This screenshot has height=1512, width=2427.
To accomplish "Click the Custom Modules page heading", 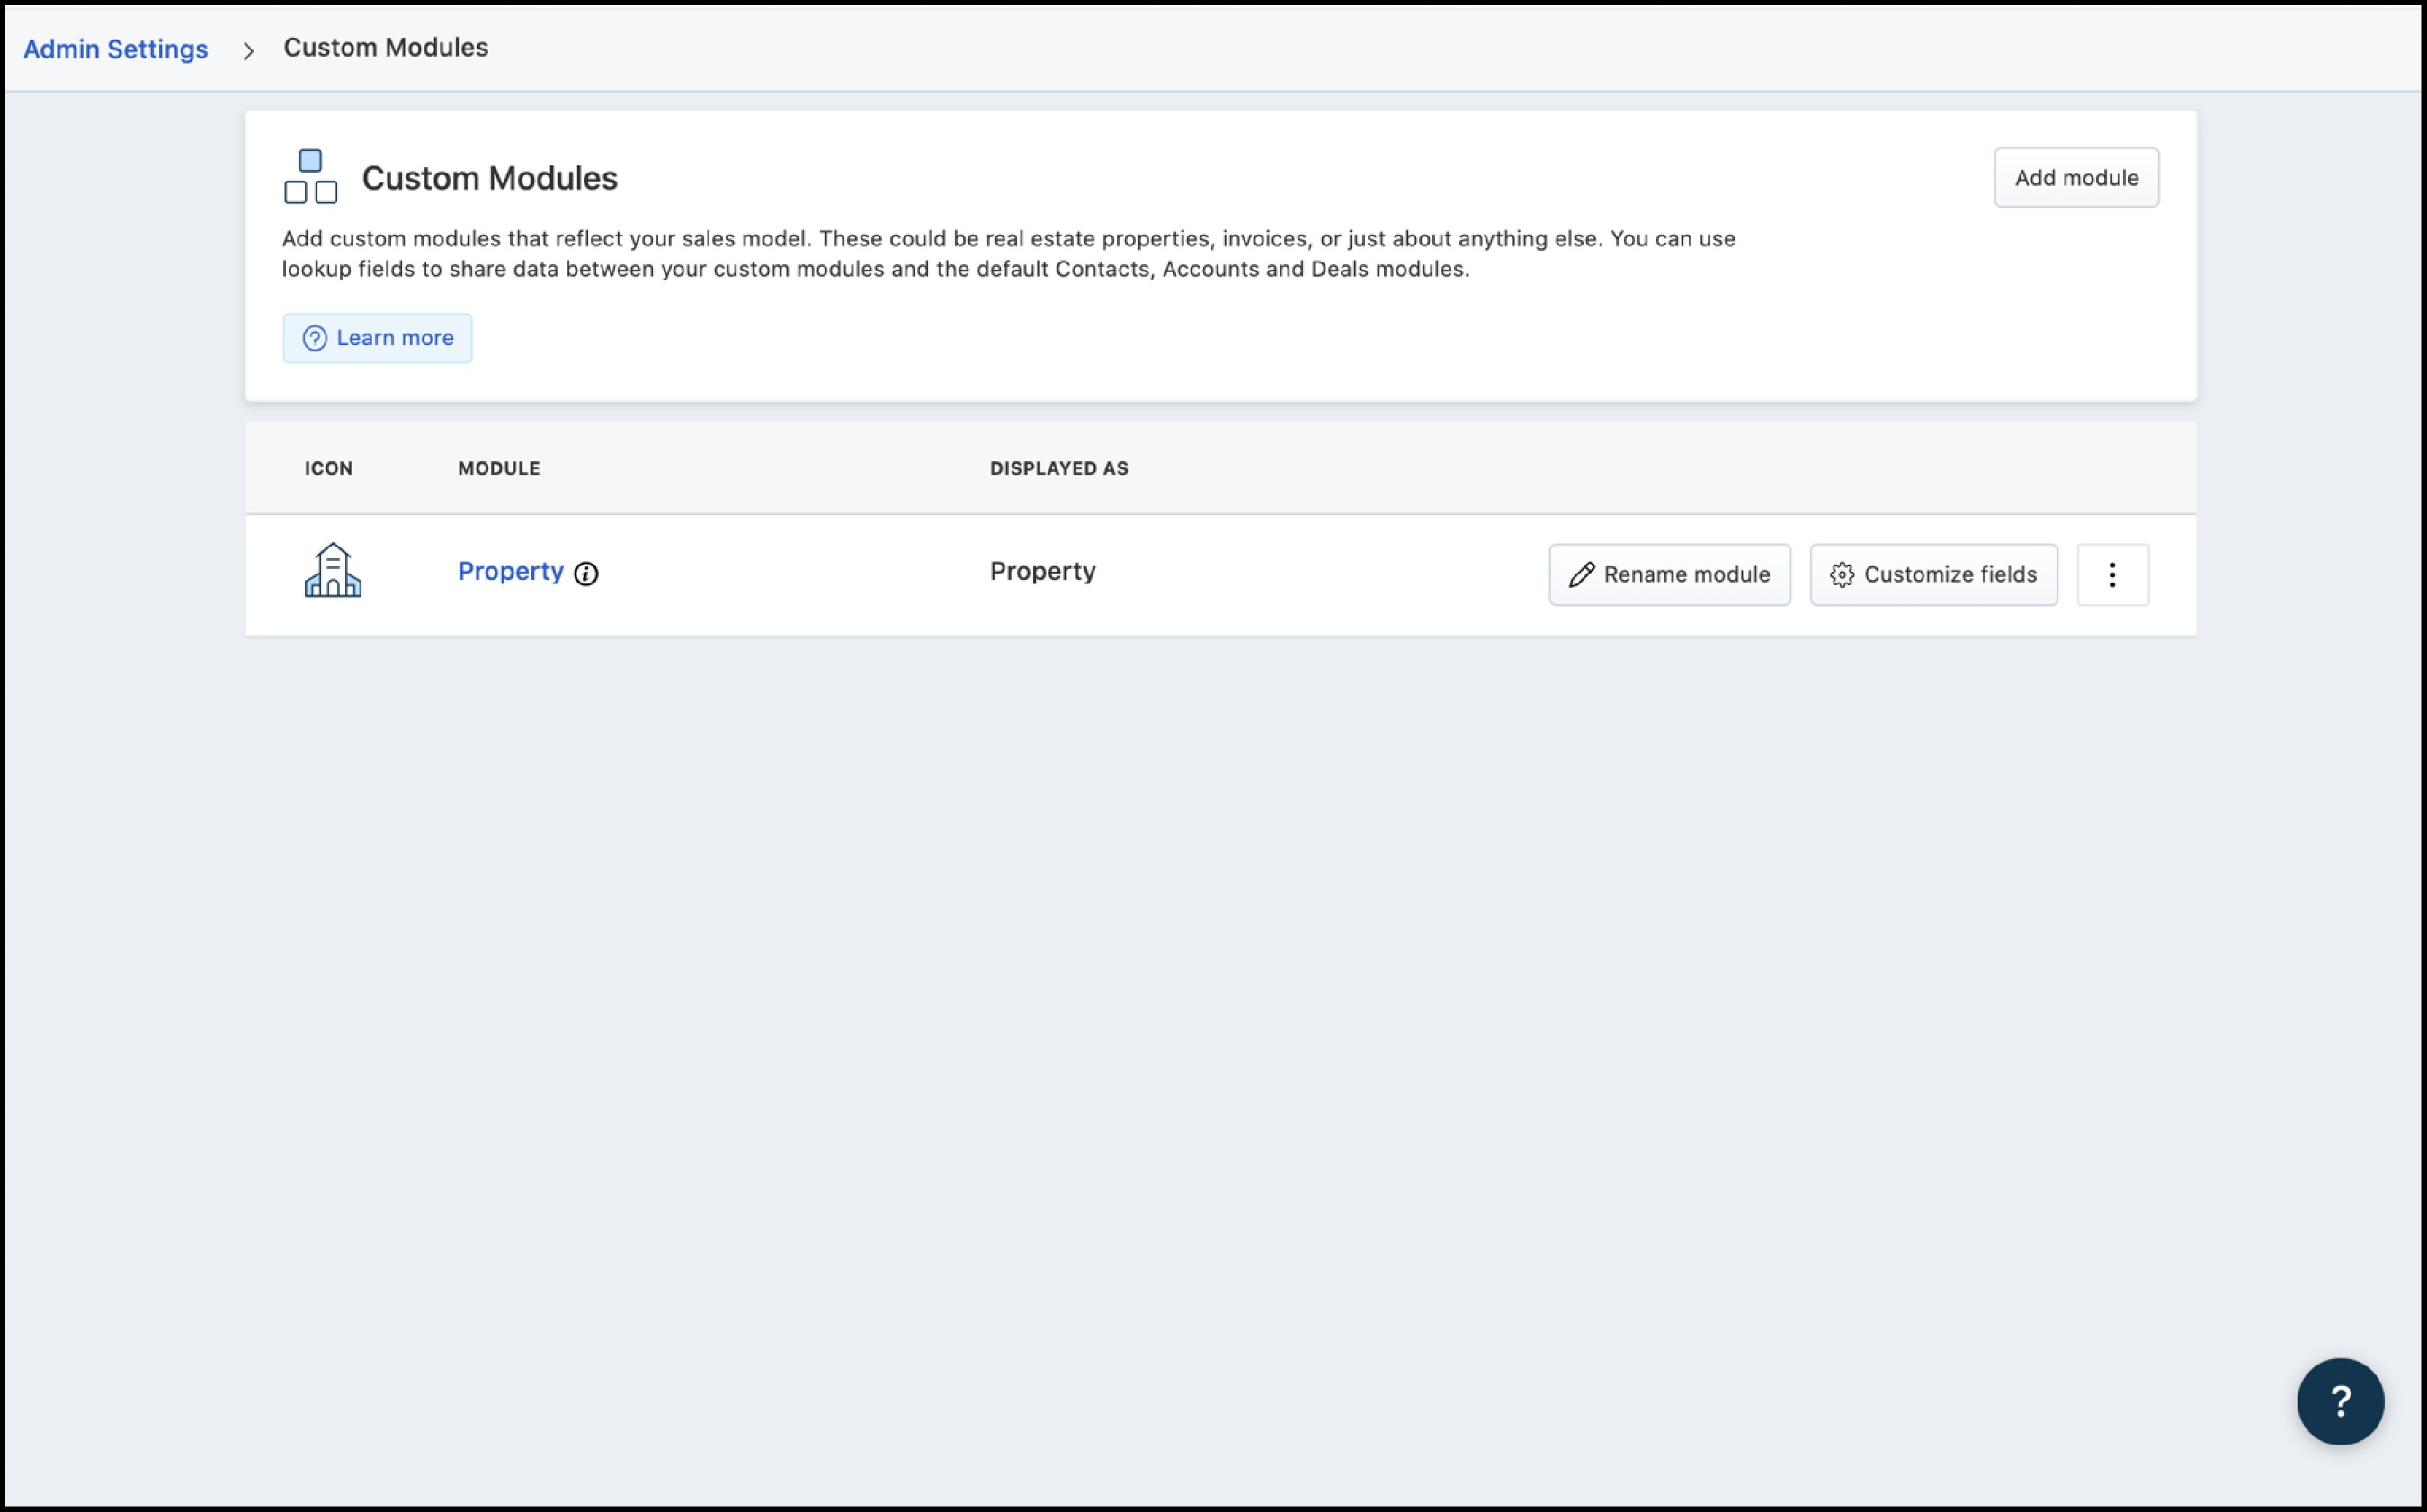I will 489,178.
